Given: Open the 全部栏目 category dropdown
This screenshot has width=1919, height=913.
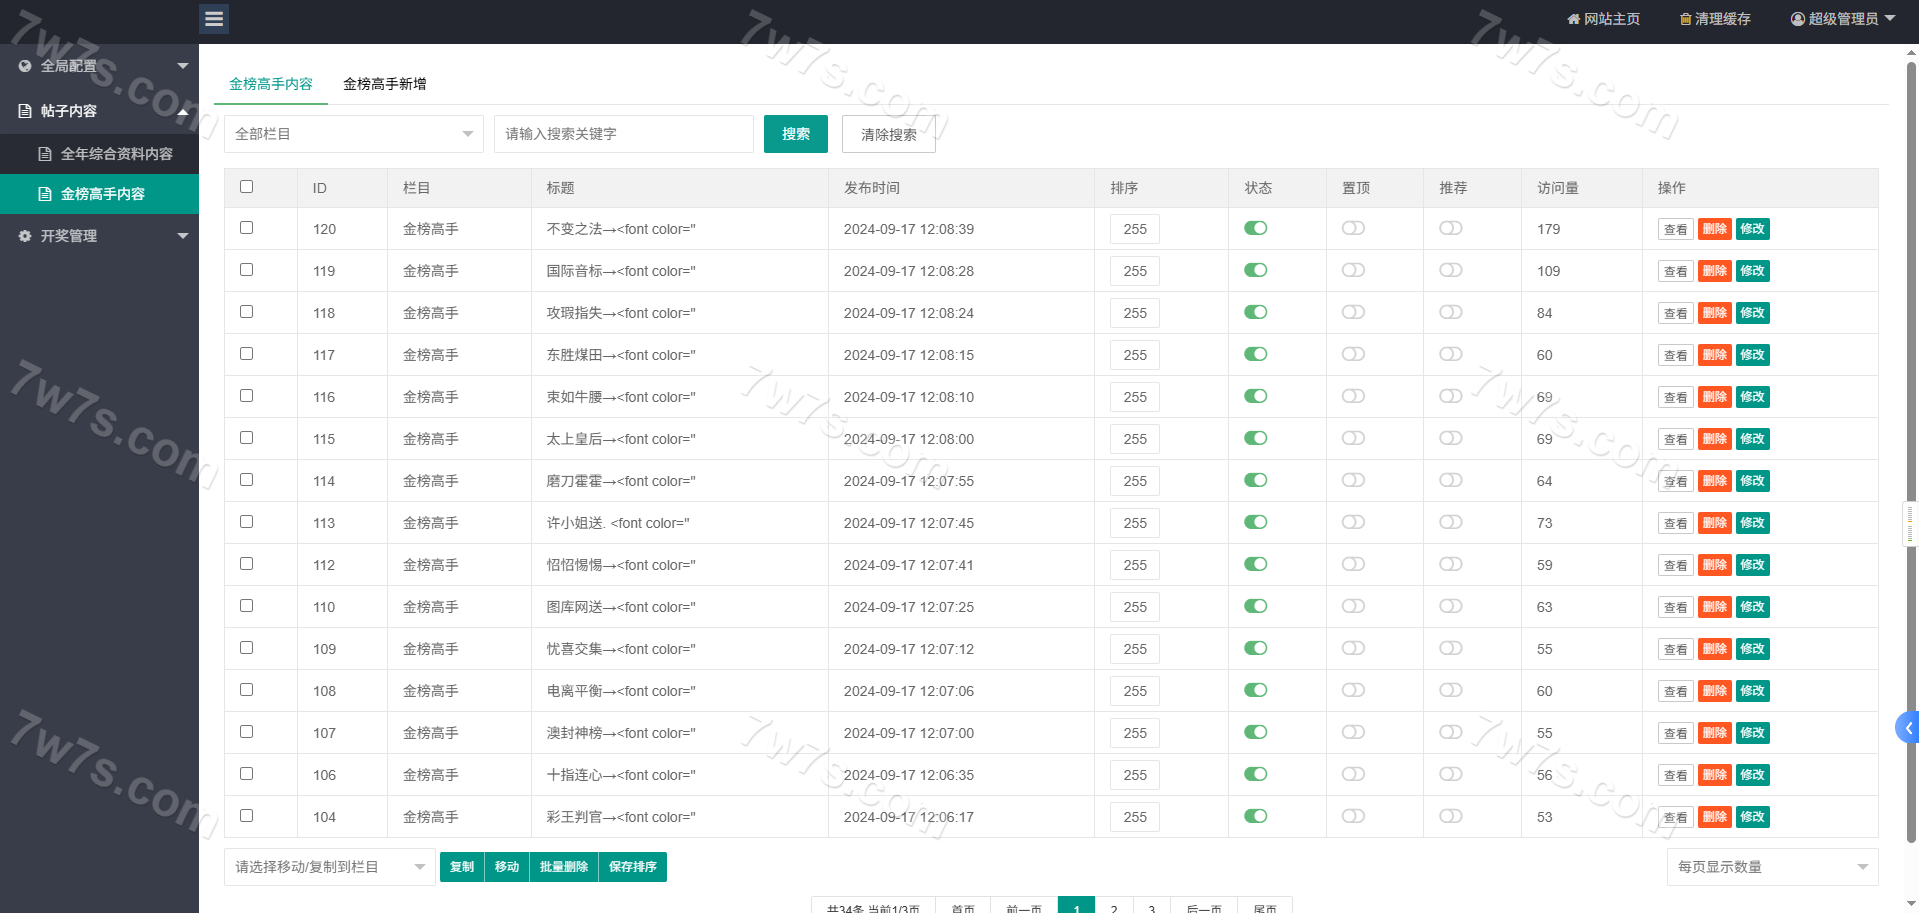Looking at the screenshot, I should (x=353, y=134).
